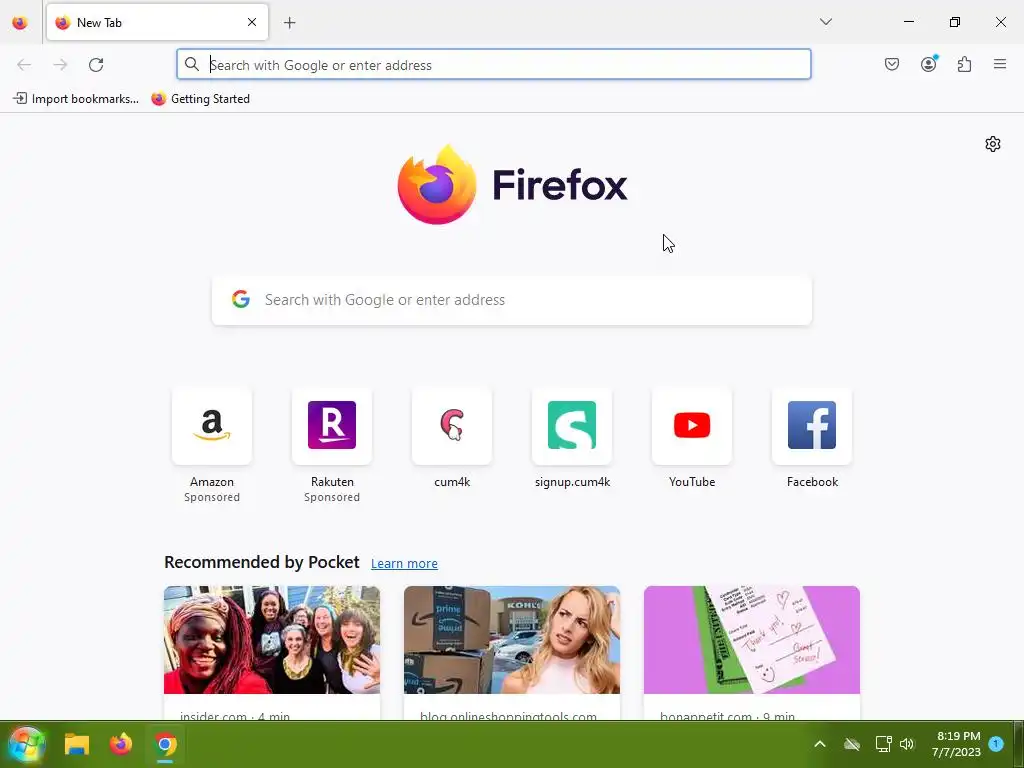Image resolution: width=1024 pixels, height=768 pixels.
Task: Open the bonappetit.com Pocket story thumbnail
Action: [x=752, y=640]
